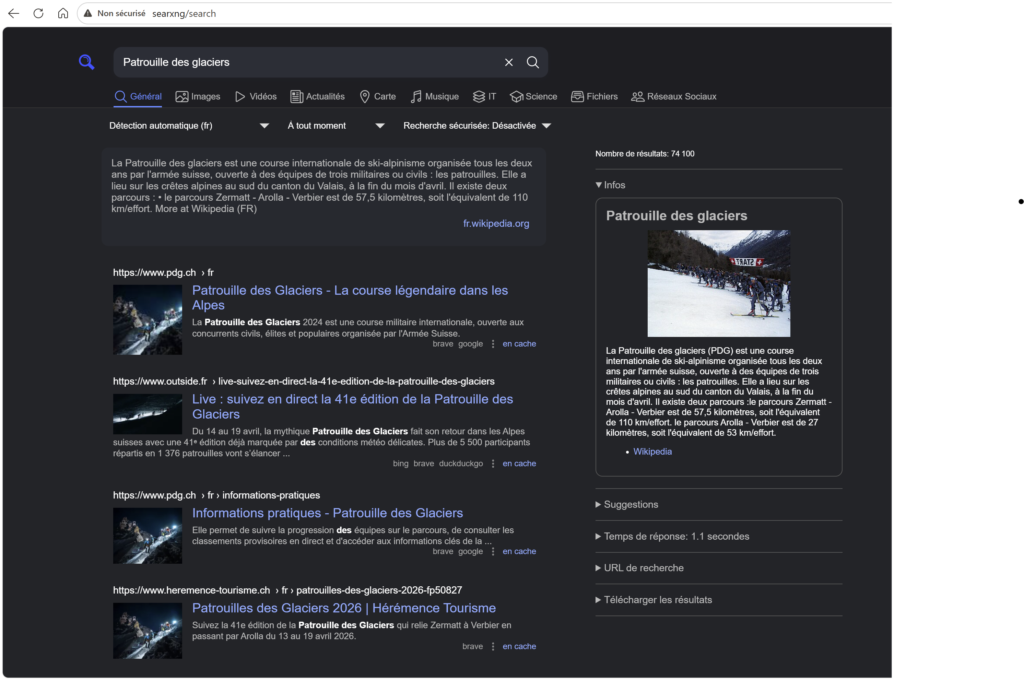Open the three-dot menu on the first result
Image resolution: width=1024 pixels, height=680 pixels.
(x=494, y=343)
